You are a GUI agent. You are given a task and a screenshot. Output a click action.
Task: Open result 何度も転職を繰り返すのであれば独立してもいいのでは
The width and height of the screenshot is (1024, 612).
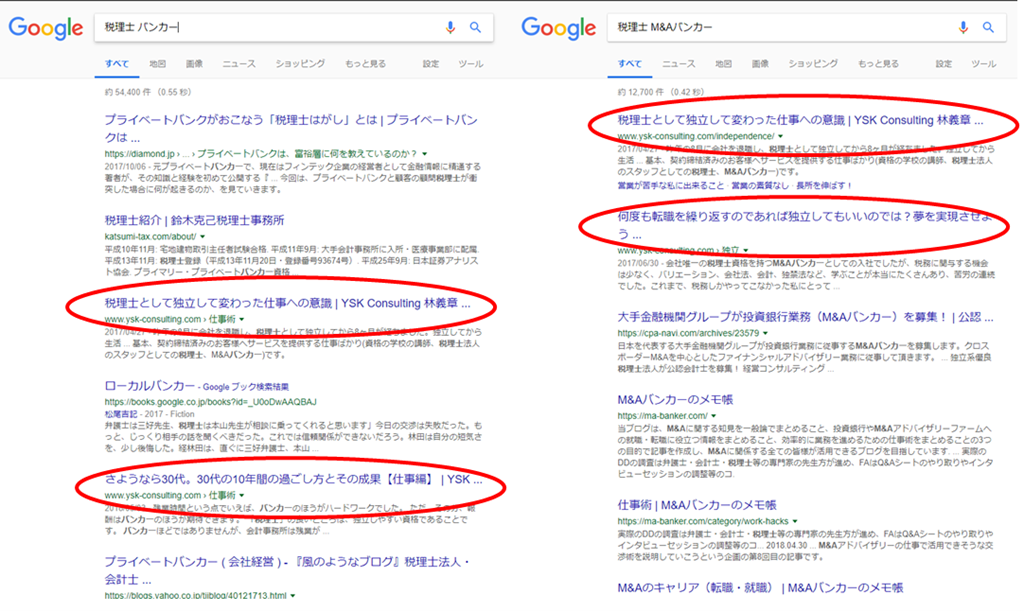tap(805, 225)
